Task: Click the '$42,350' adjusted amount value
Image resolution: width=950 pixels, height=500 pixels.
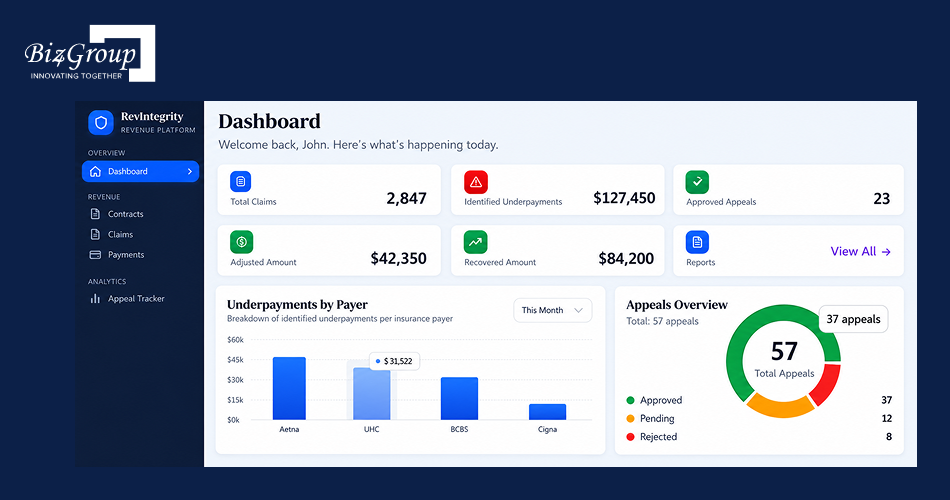Action: pos(399,259)
